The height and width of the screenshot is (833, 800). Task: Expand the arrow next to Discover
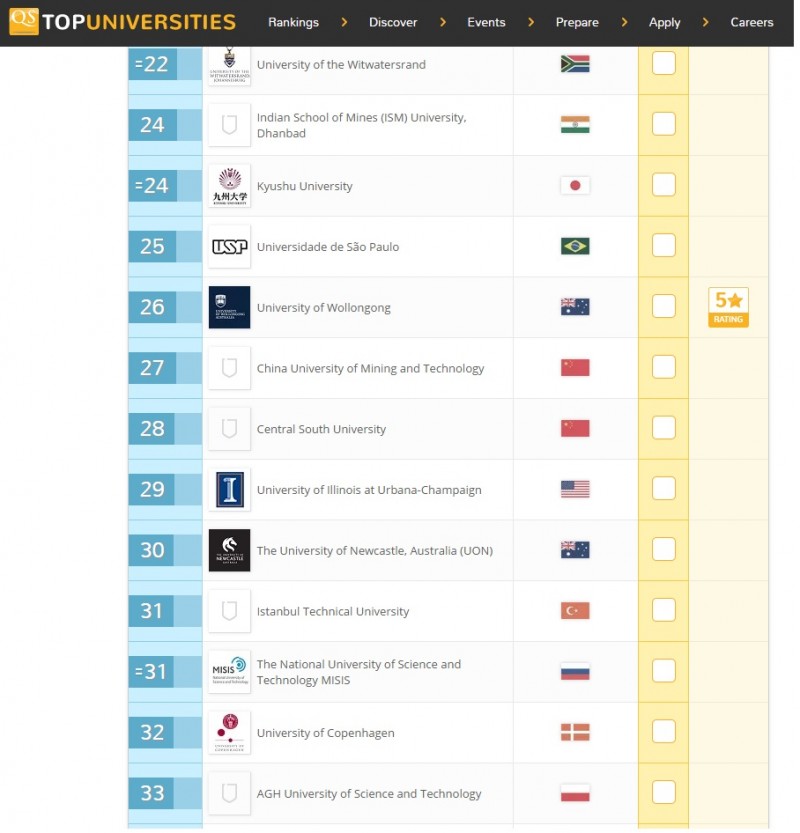coord(443,22)
